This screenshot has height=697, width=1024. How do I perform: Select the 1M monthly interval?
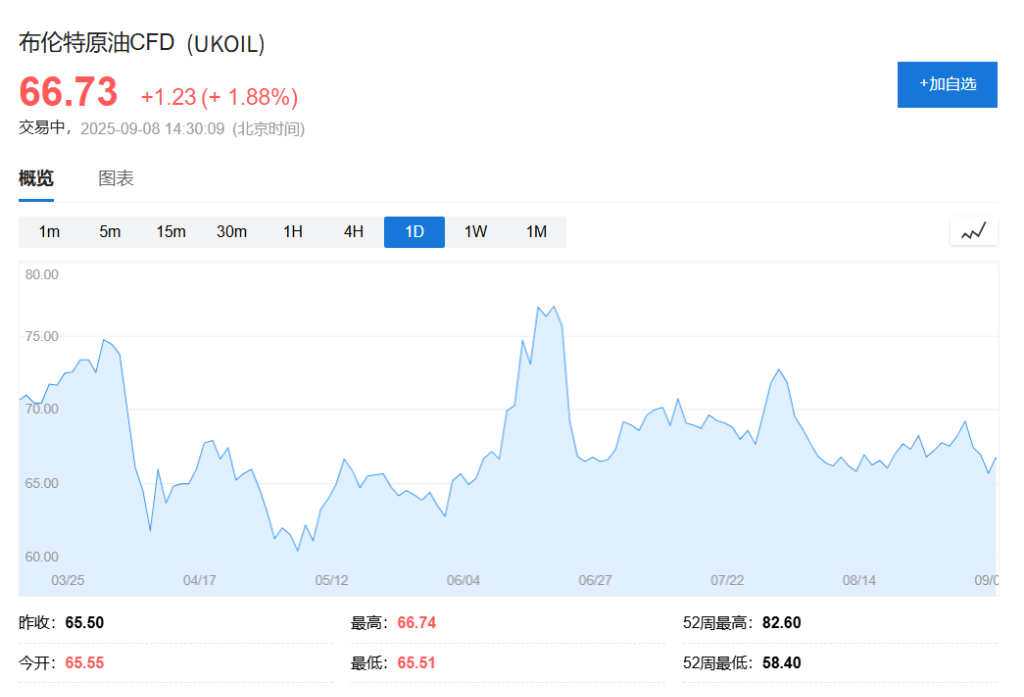pos(536,232)
